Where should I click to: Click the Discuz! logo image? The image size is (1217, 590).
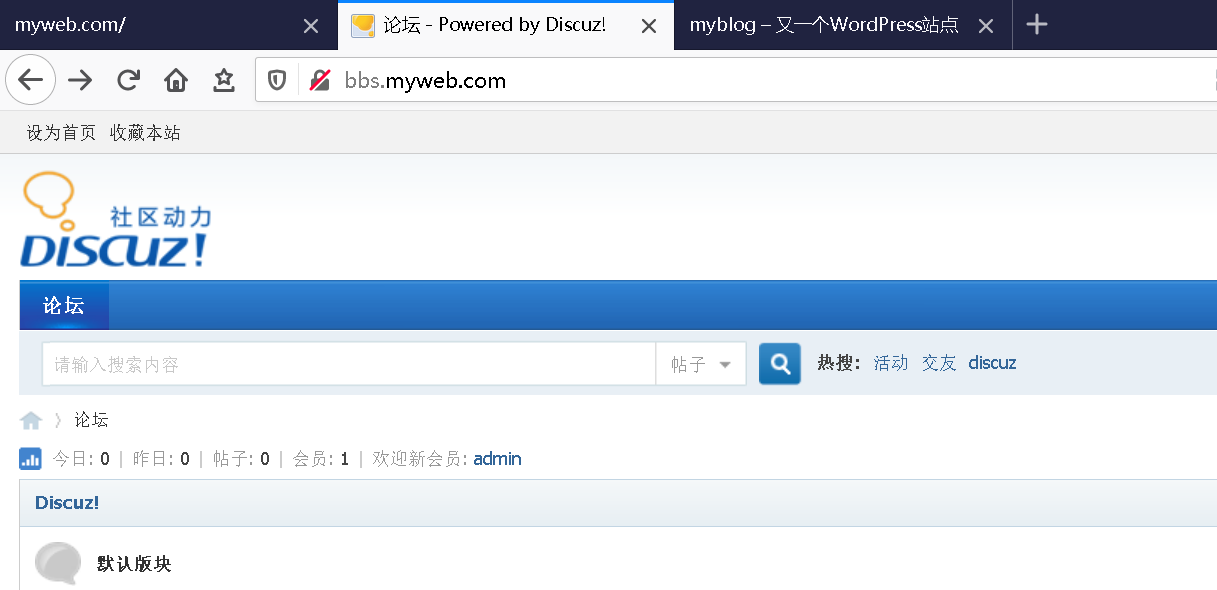[116, 220]
